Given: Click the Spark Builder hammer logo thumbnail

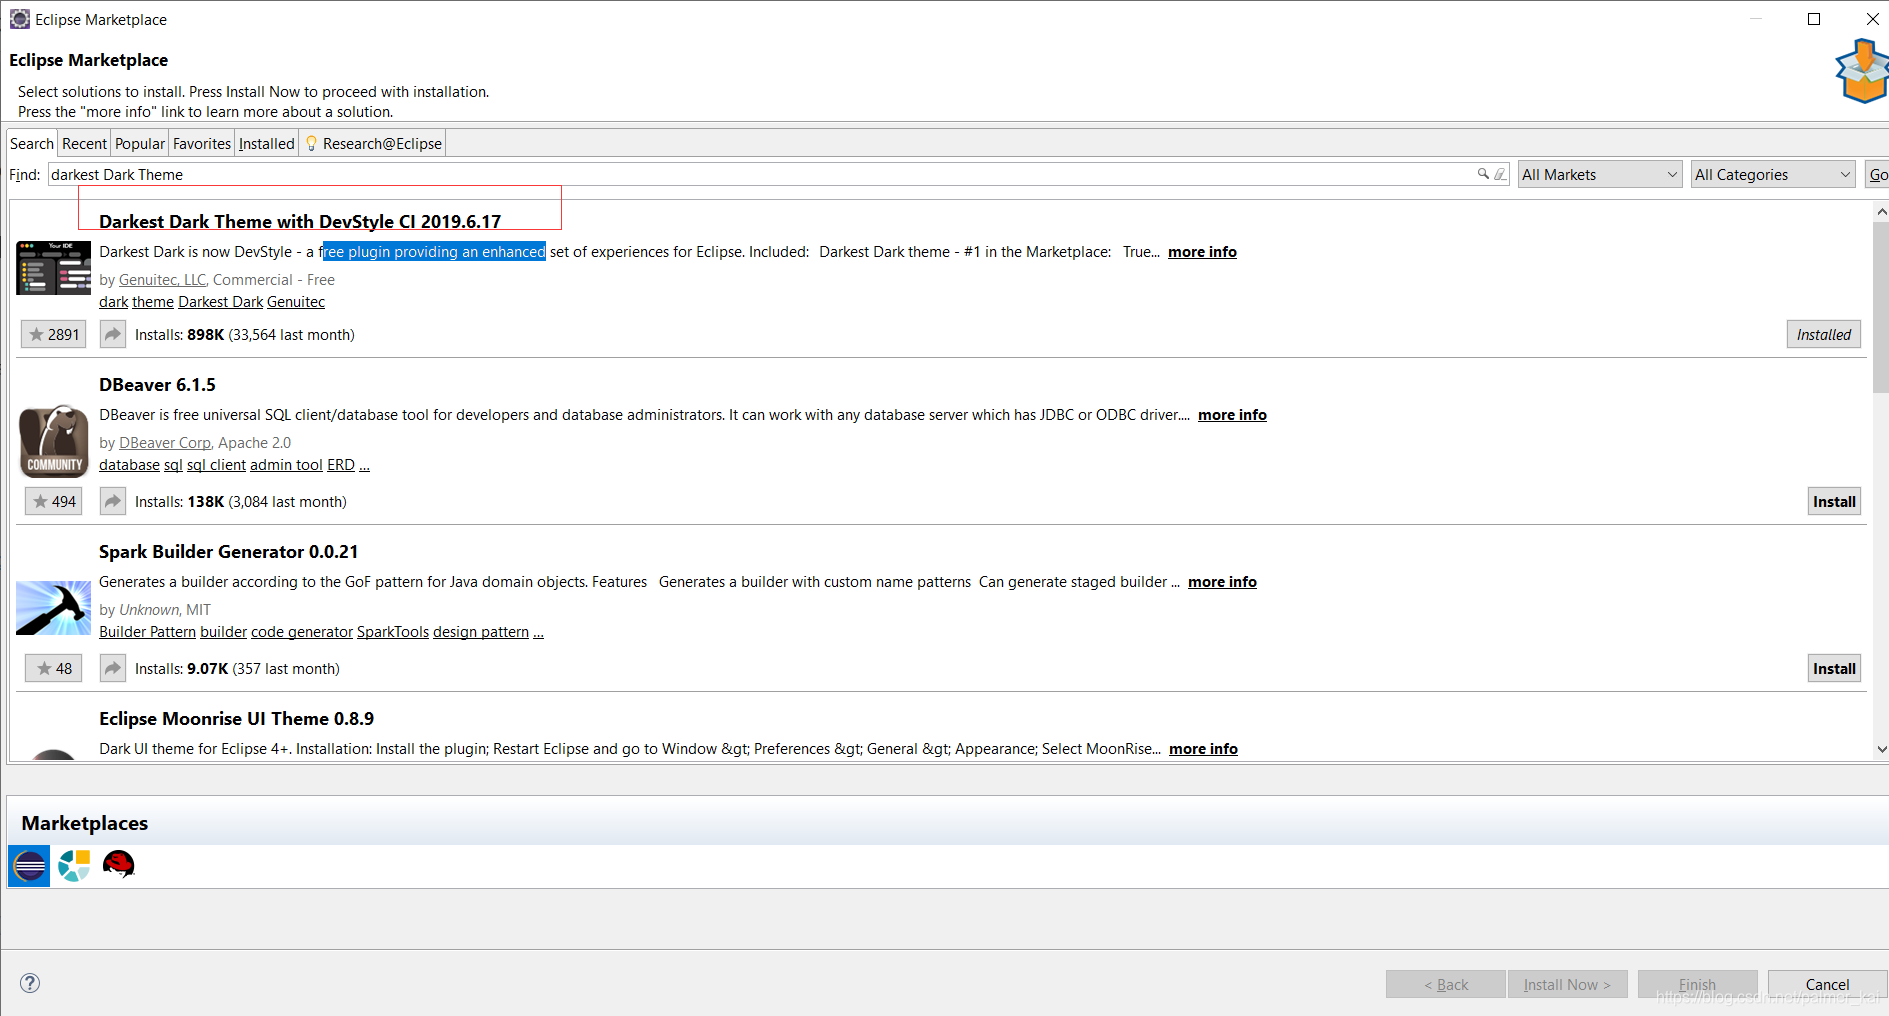Looking at the screenshot, I should coord(53,608).
